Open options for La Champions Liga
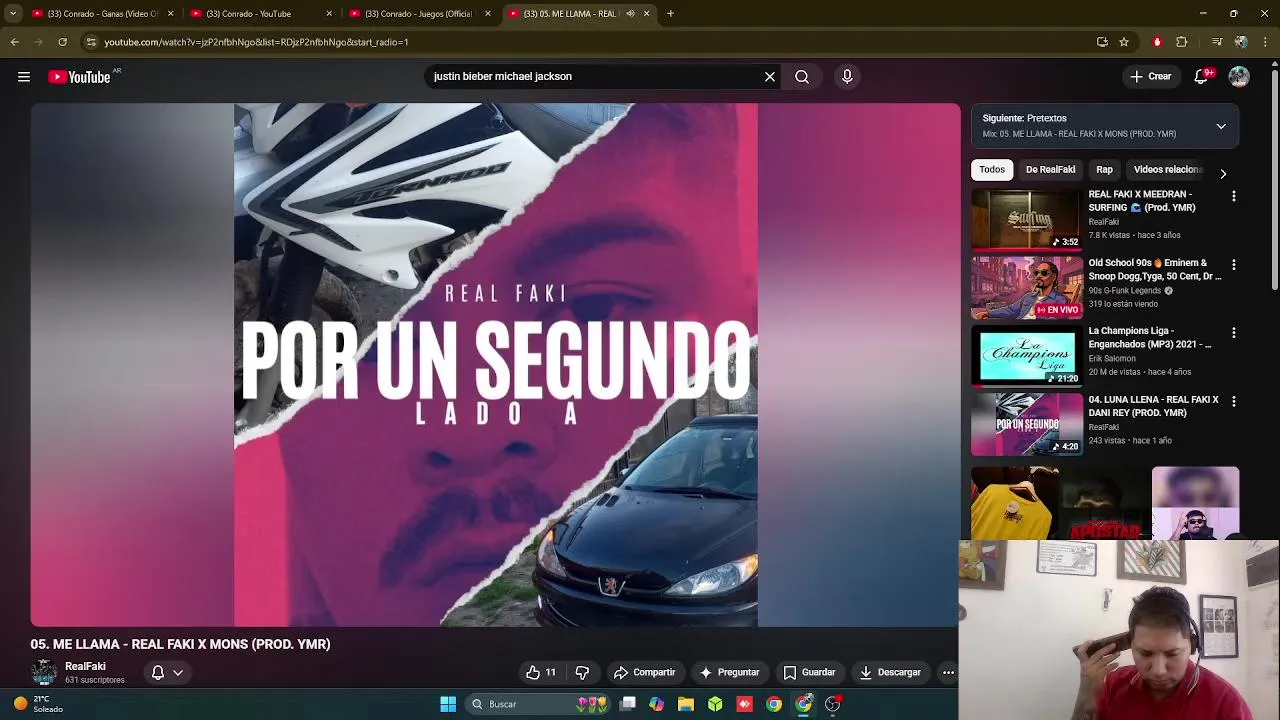The width and height of the screenshot is (1280, 720). [x=1233, y=333]
